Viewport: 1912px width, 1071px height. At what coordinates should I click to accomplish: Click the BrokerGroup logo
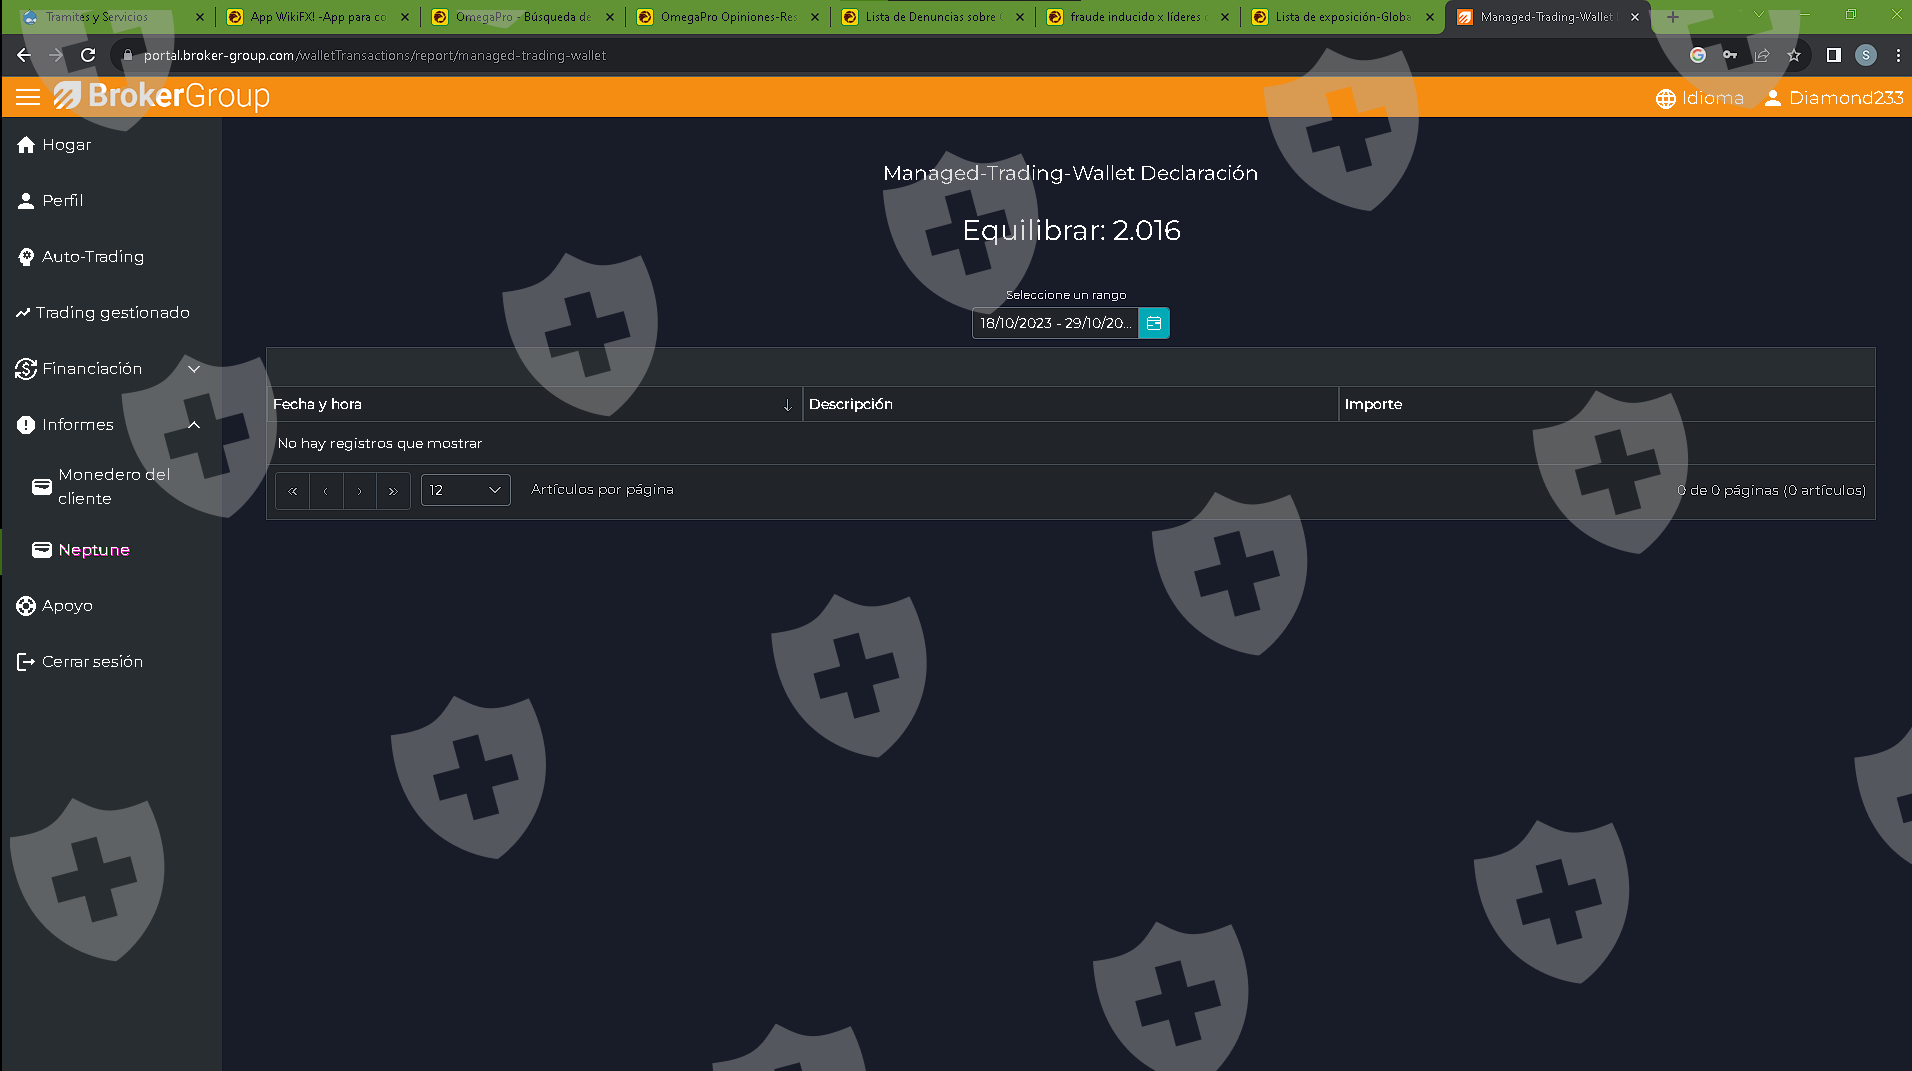coord(162,96)
